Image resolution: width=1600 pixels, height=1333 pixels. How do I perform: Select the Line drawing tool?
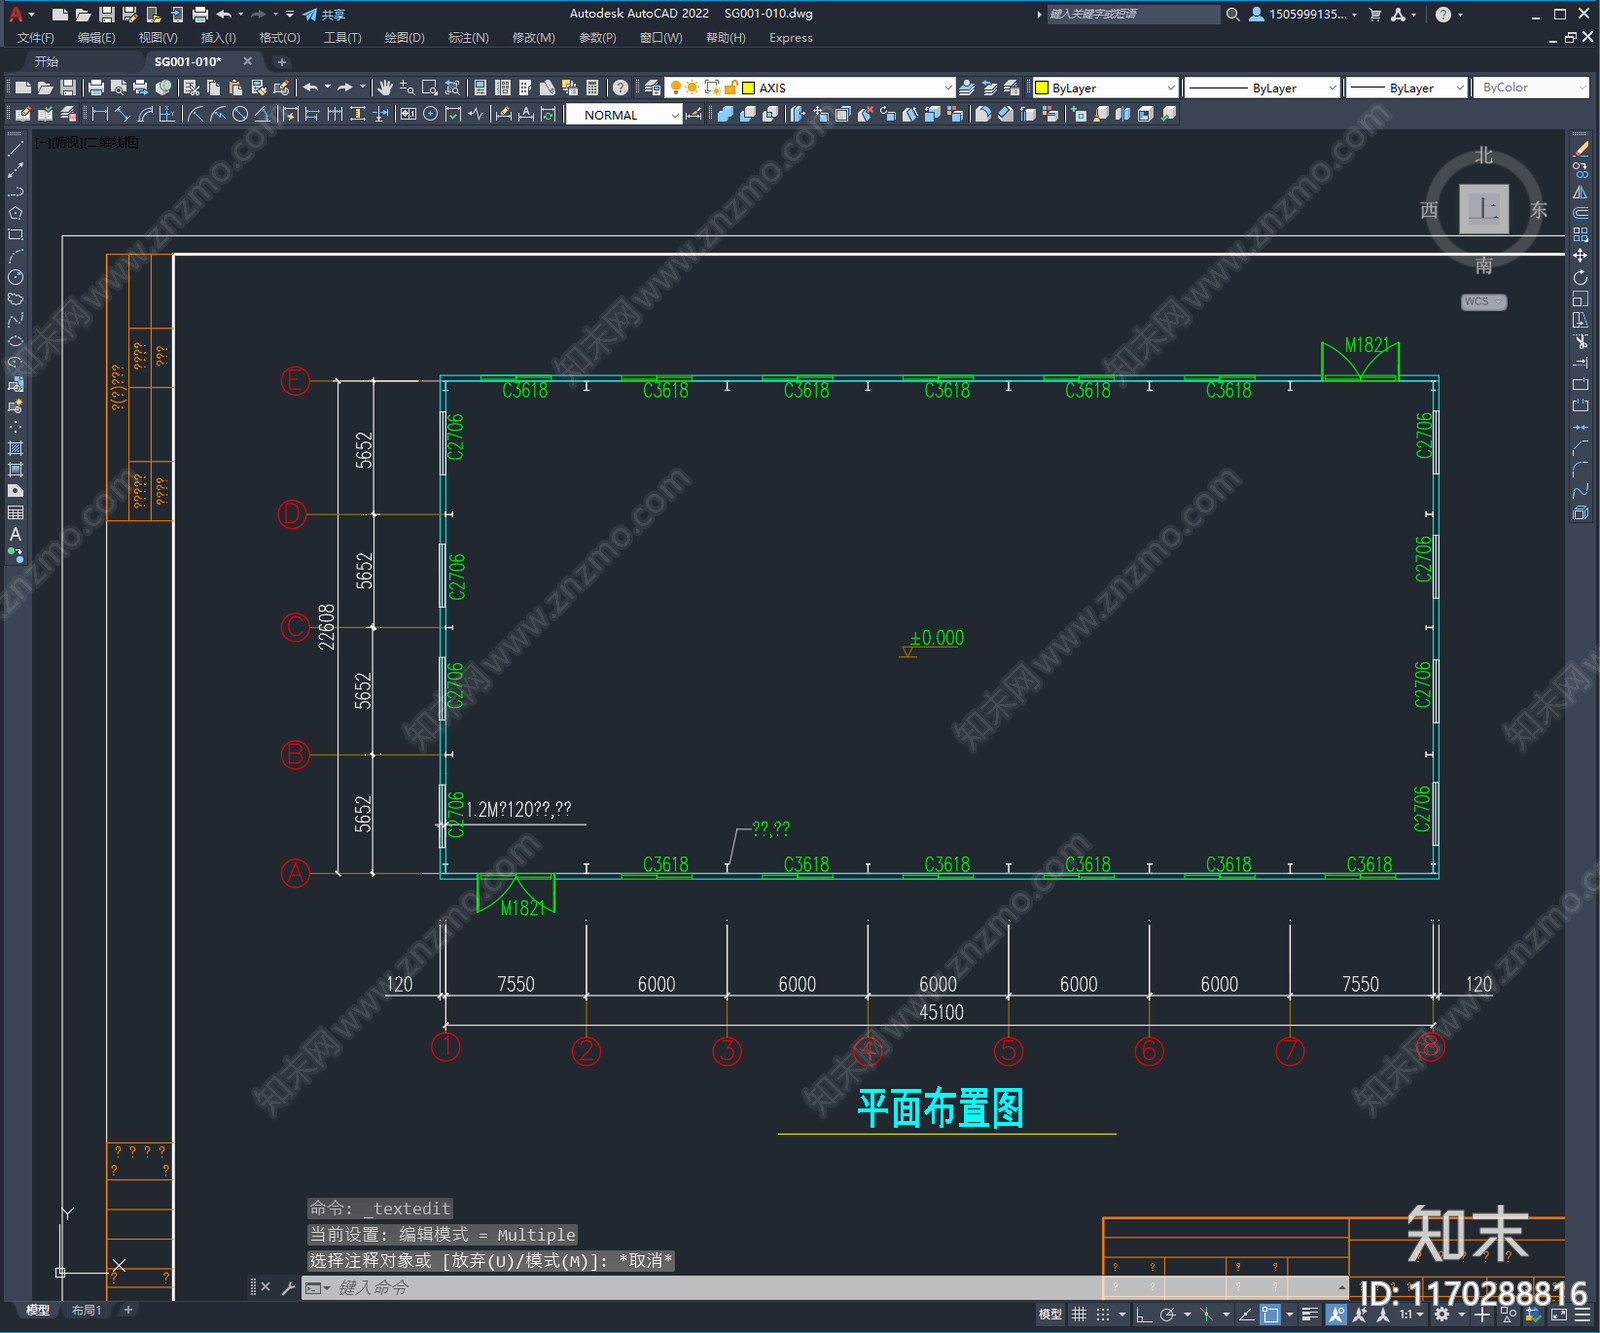pyautogui.click(x=15, y=149)
